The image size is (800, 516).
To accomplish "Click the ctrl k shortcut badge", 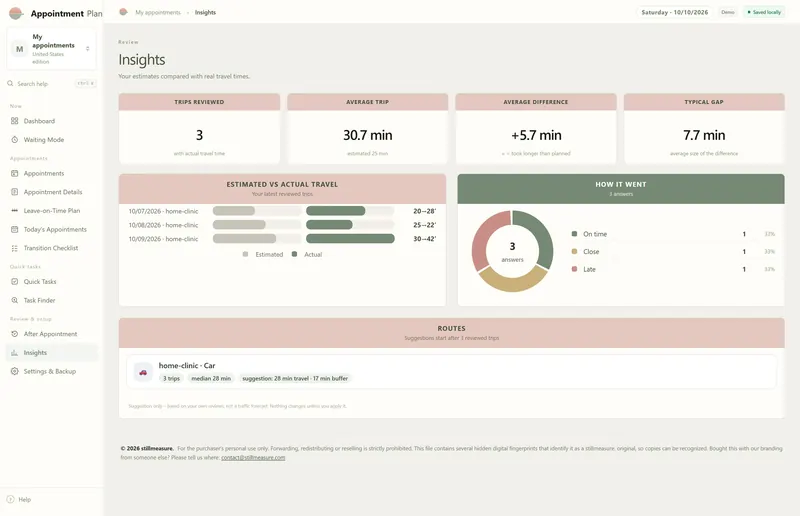I will [x=85, y=83].
